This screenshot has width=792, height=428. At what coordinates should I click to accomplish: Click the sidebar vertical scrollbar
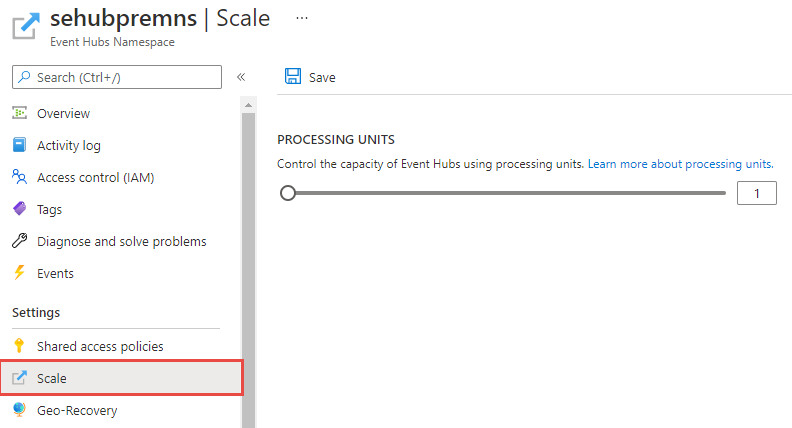249,250
